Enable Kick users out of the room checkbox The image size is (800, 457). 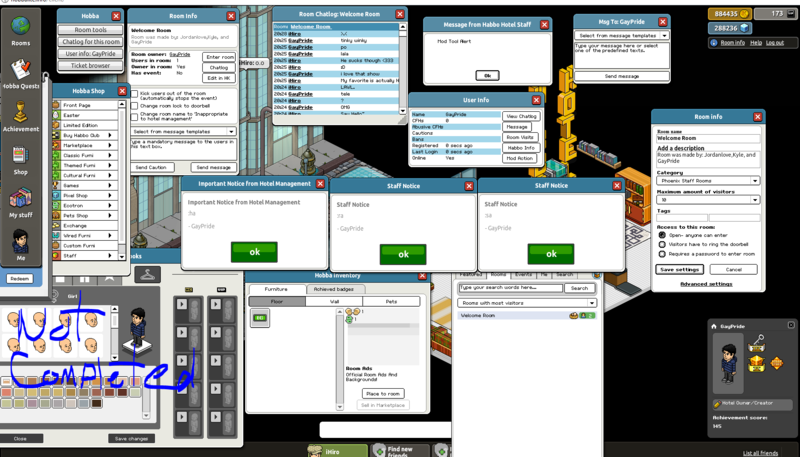point(135,94)
